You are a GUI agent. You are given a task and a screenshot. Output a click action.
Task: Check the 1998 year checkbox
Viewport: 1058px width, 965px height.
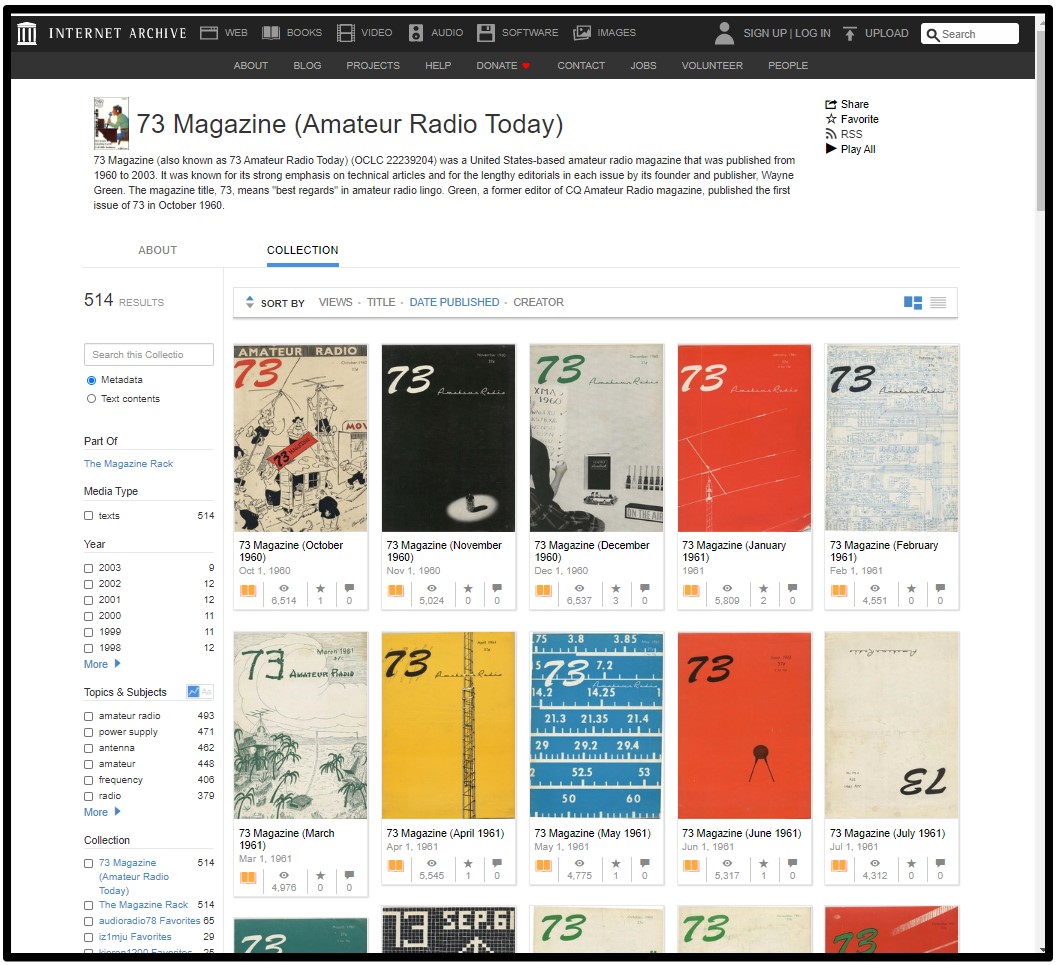coord(88,649)
